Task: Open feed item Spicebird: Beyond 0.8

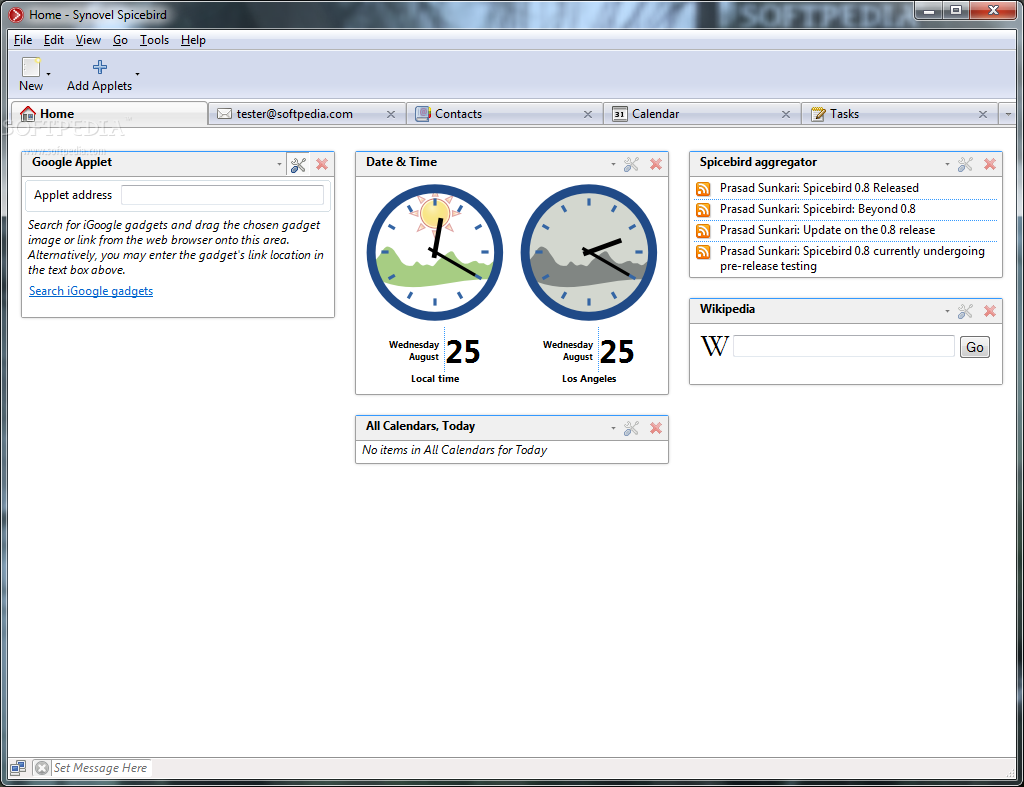Action: [x=818, y=209]
